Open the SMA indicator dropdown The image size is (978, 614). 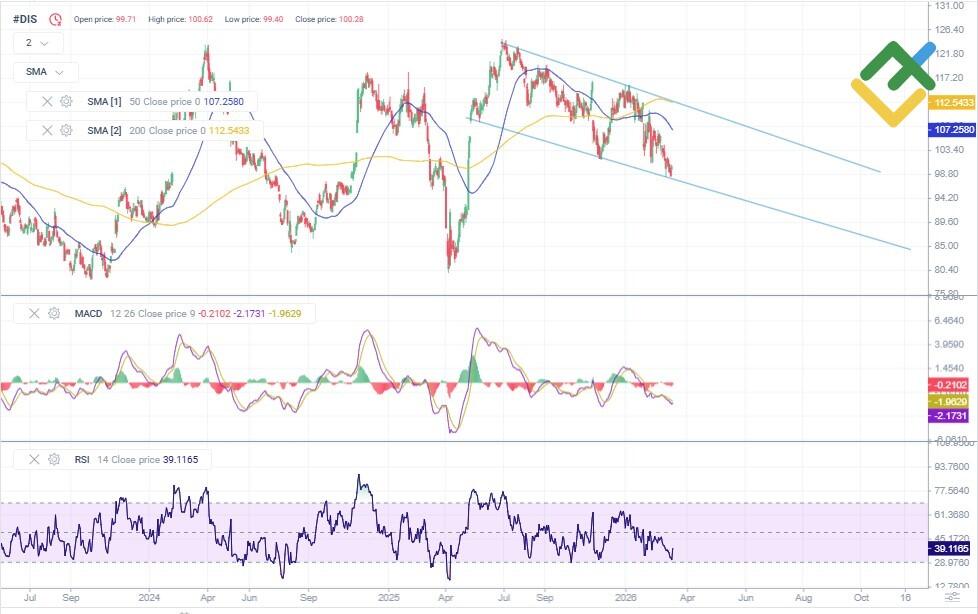point(46,72)
